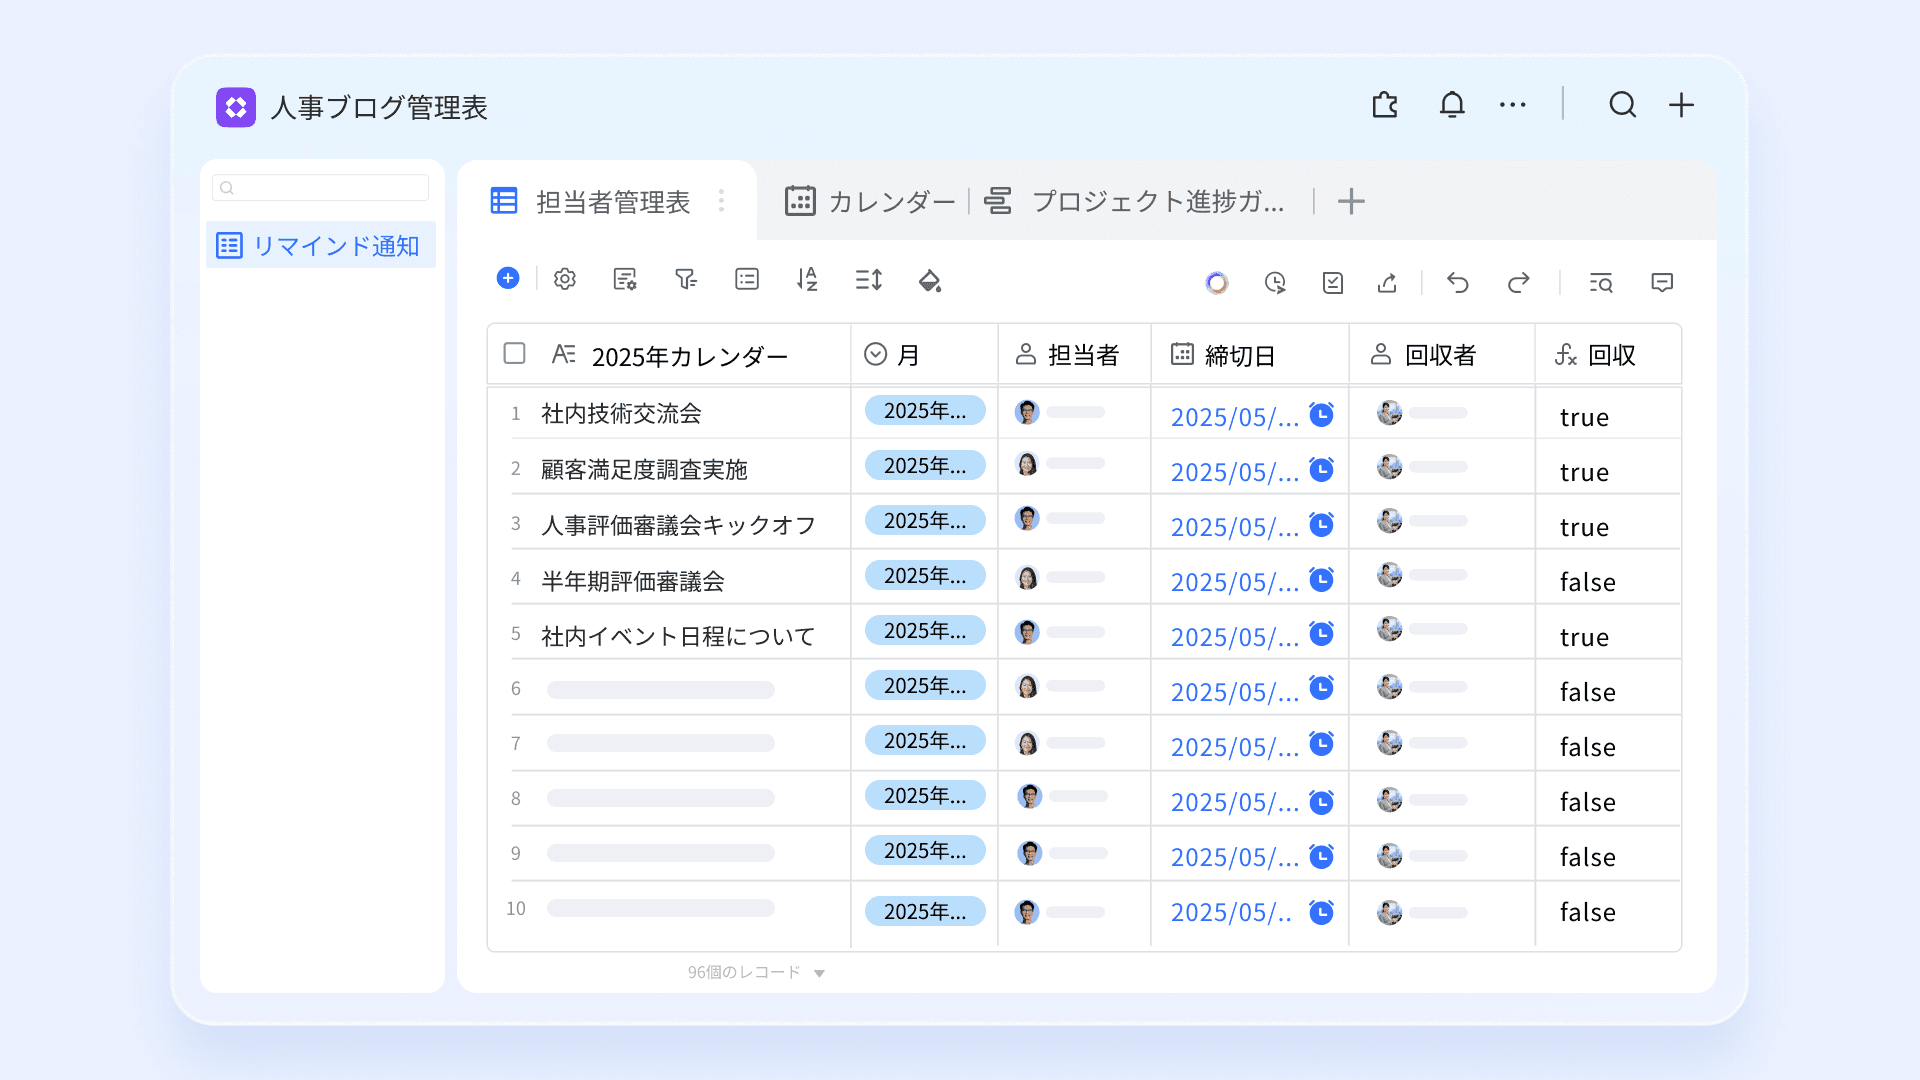
Task: Click the search magnifier in the top header
Action: point(1622,105)
